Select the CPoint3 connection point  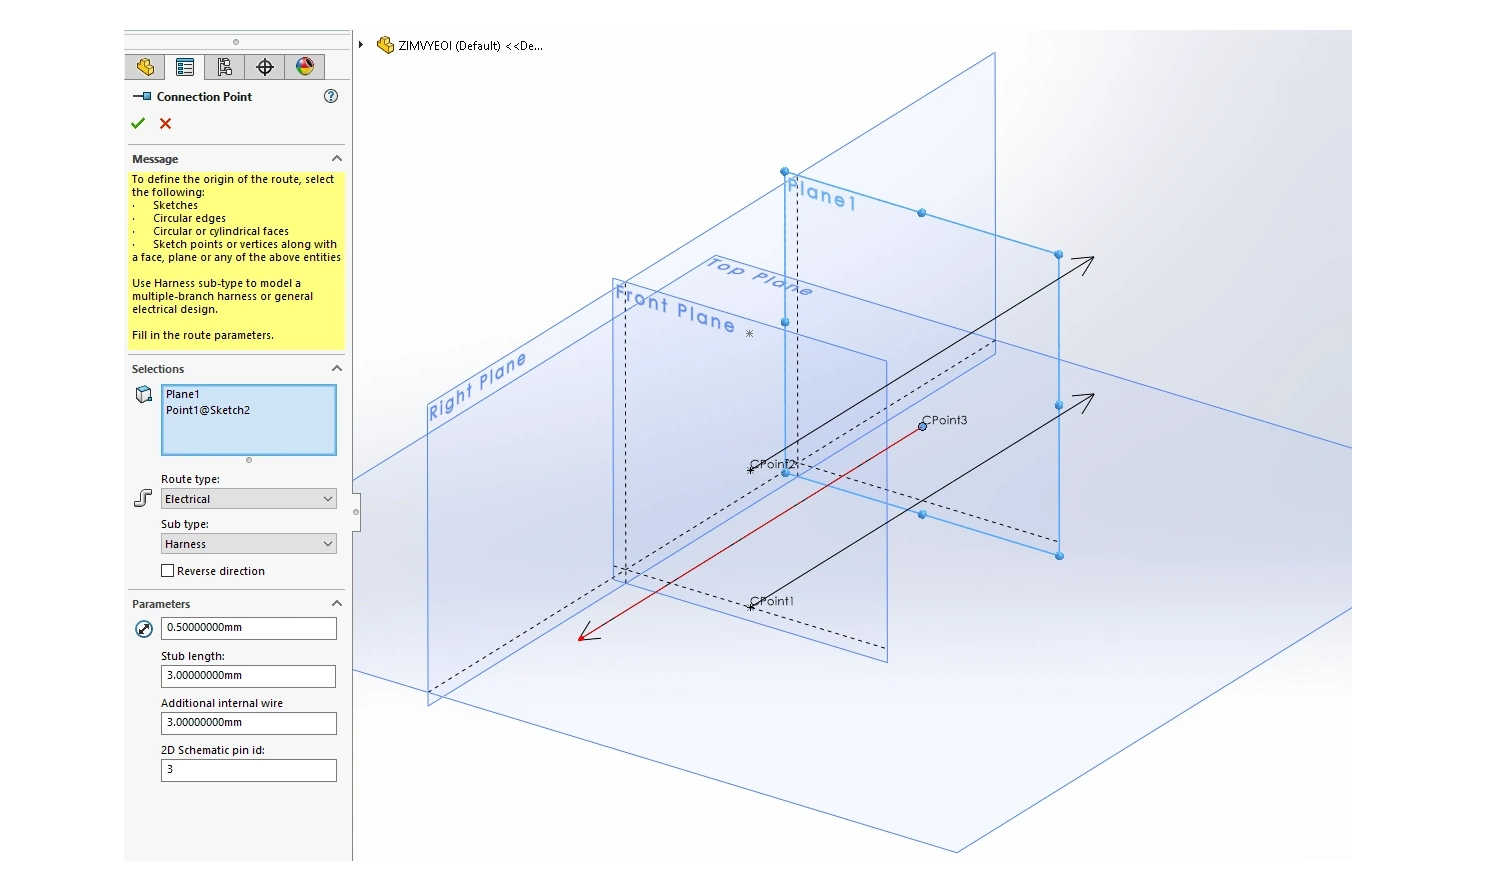pyautogui.click(x=922, y=426)
